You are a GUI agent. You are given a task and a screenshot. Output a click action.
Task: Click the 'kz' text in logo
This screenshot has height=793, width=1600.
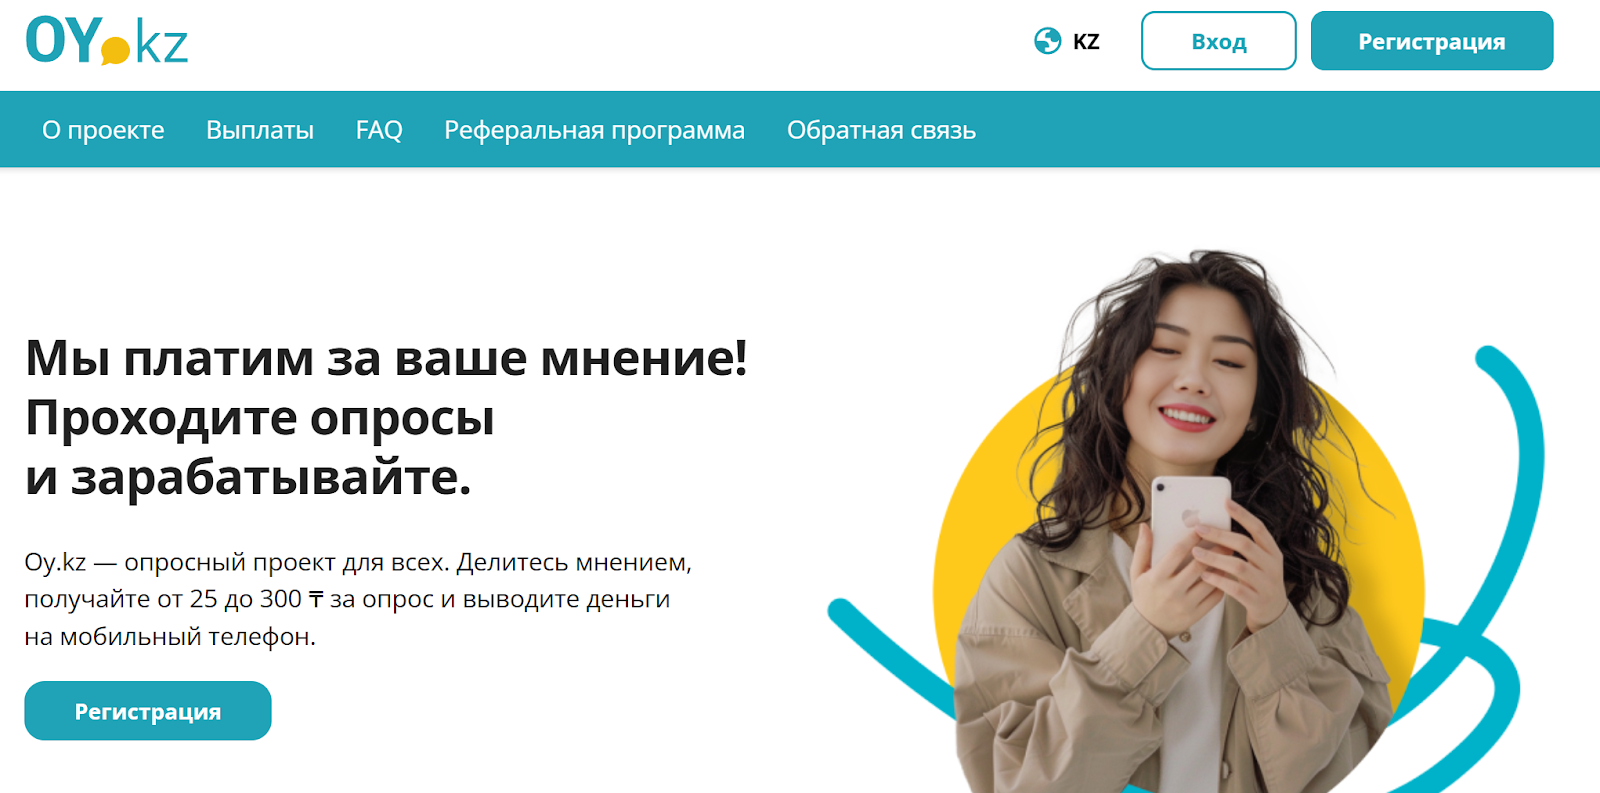[x=161, y=44]
